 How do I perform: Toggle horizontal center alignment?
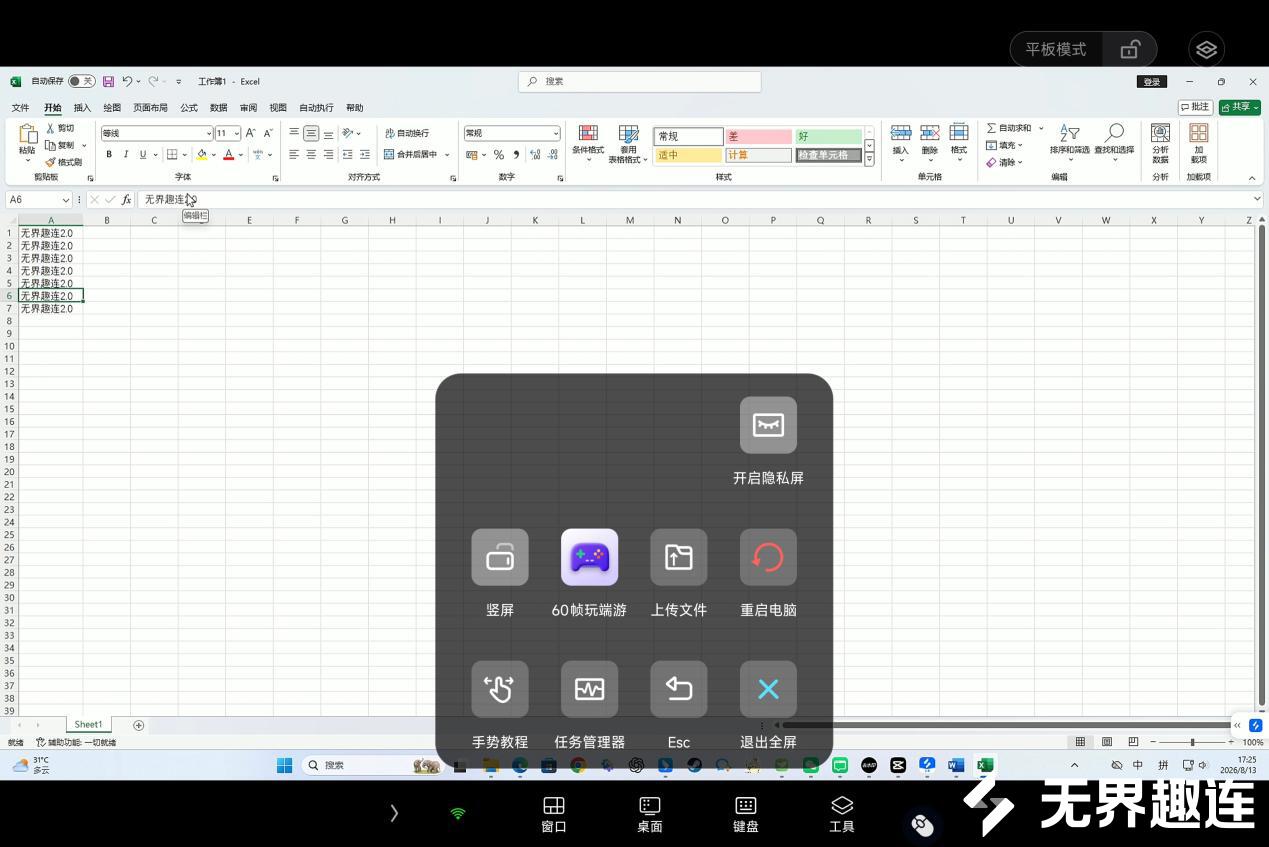pyautogui.click(x=311, y=155)
